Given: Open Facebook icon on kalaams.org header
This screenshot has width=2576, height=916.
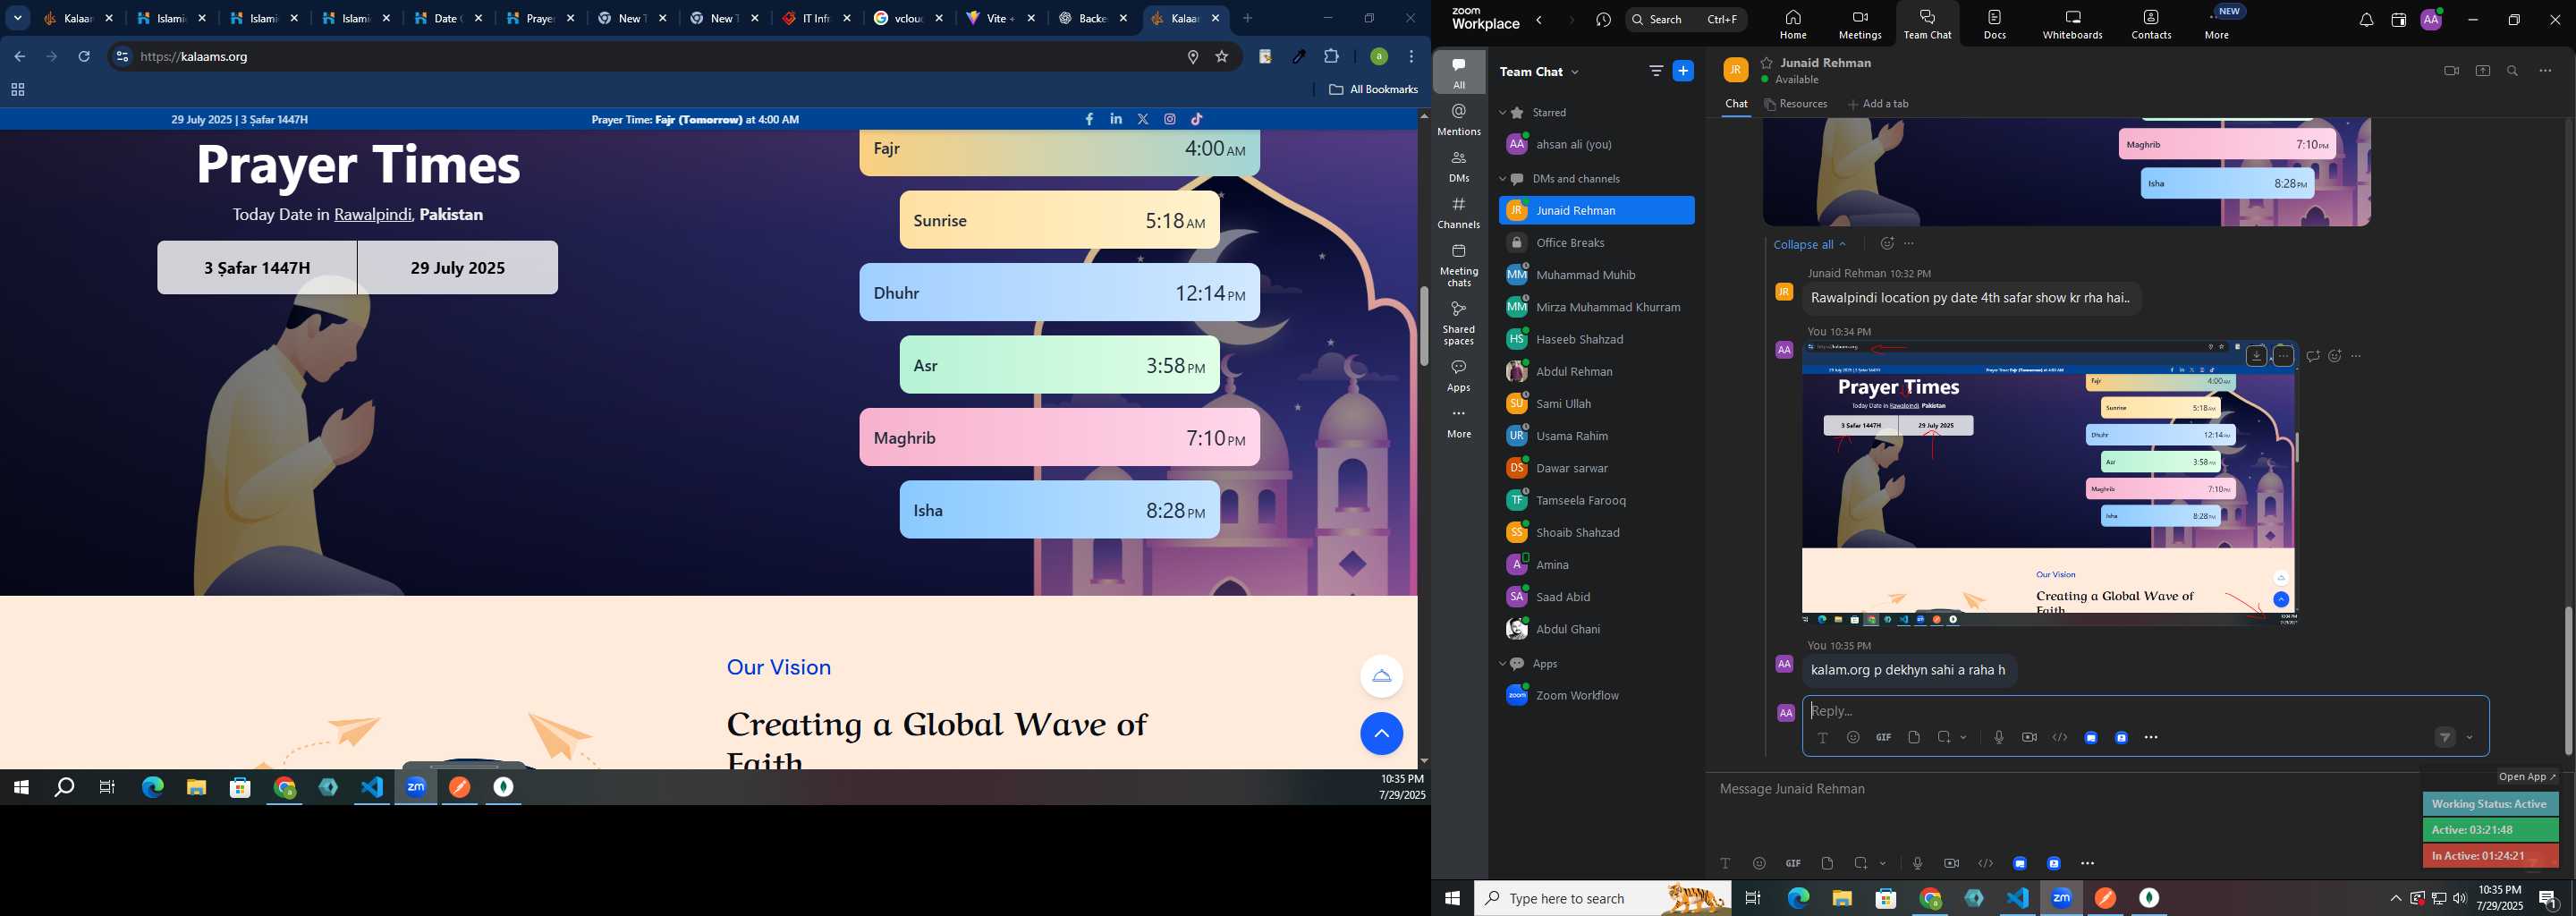Looking at the screenshot, I should coord(1089,119).
